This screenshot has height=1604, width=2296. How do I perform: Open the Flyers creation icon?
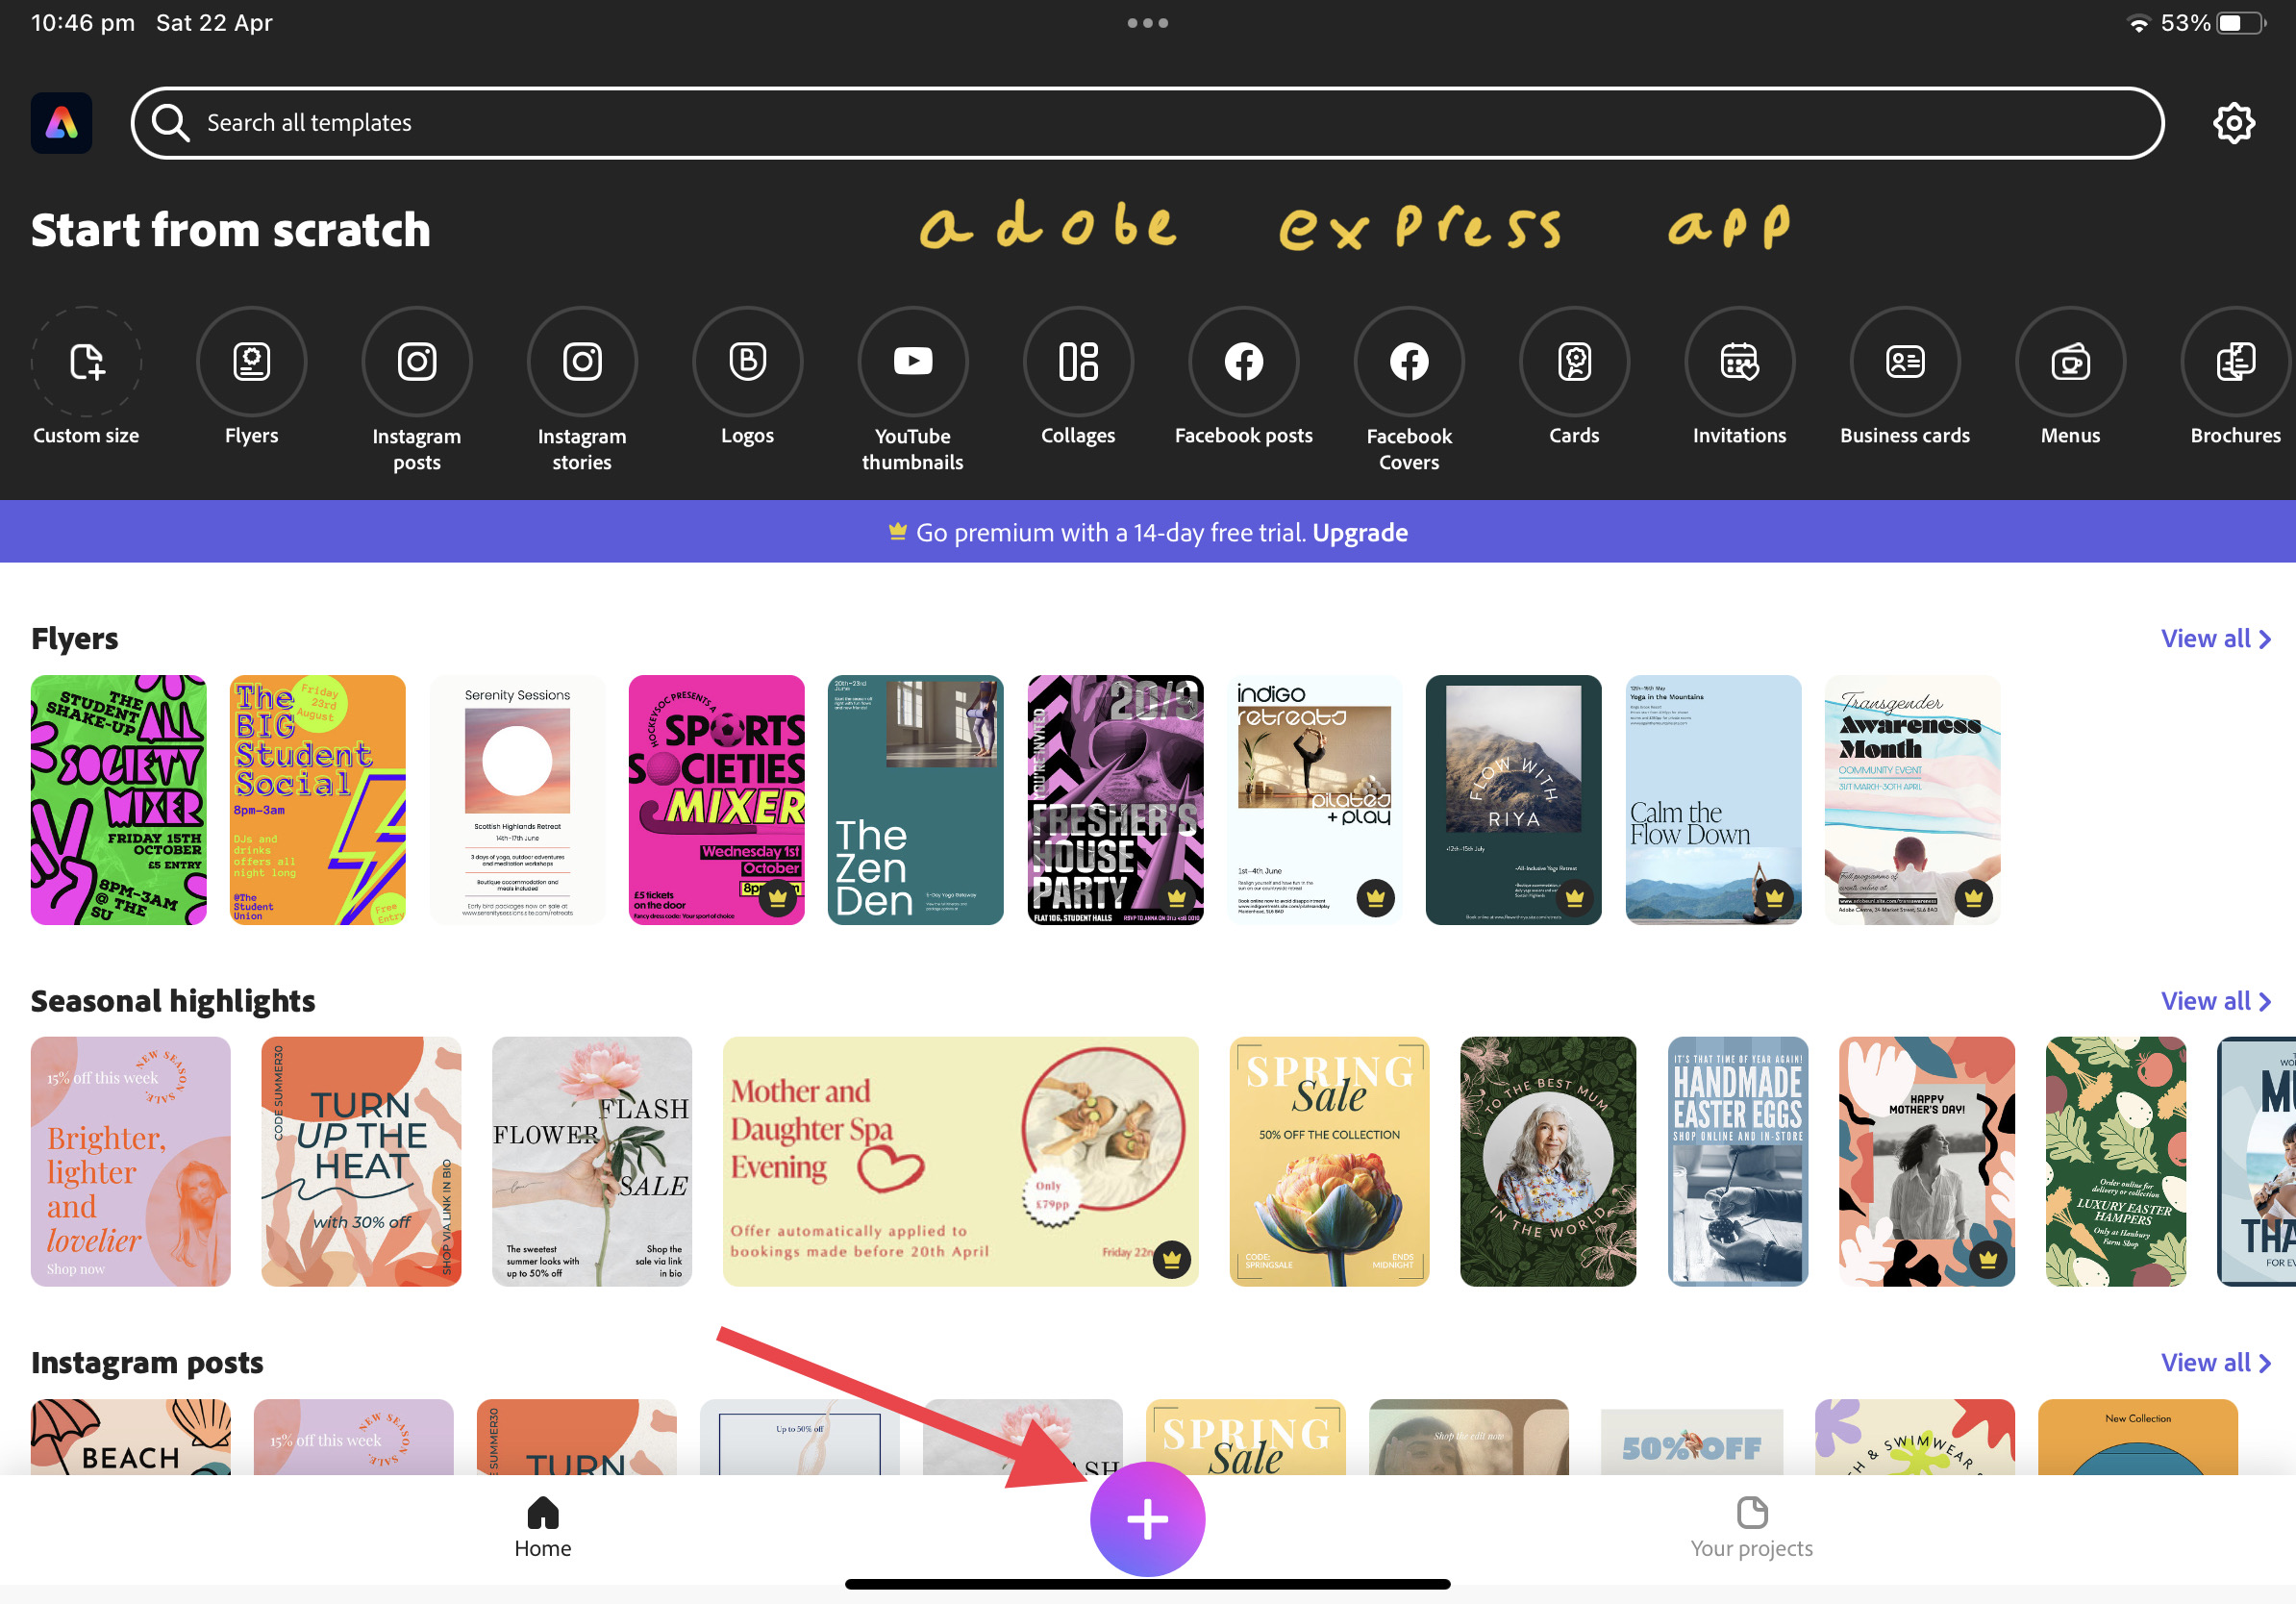pyautogui.click(x=251, y=362)
